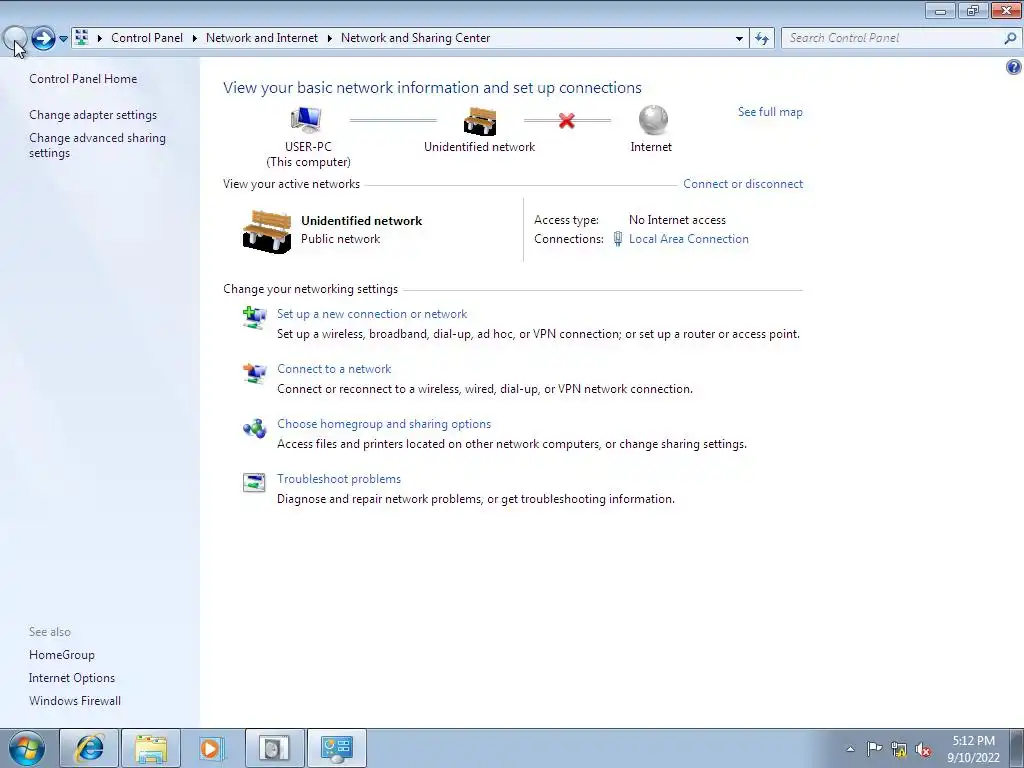Viewport: 1024px width, 768px height.
Task: Open the Windows Start menu orb
Action: pyautogui.click(x=27, y=748)
